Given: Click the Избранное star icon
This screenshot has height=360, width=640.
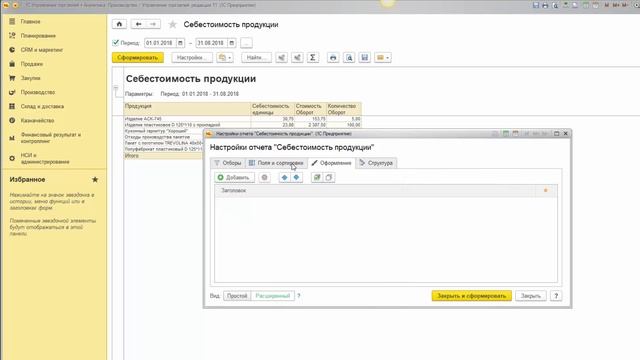Looking at the screenshot, I should tap(95, 180).
